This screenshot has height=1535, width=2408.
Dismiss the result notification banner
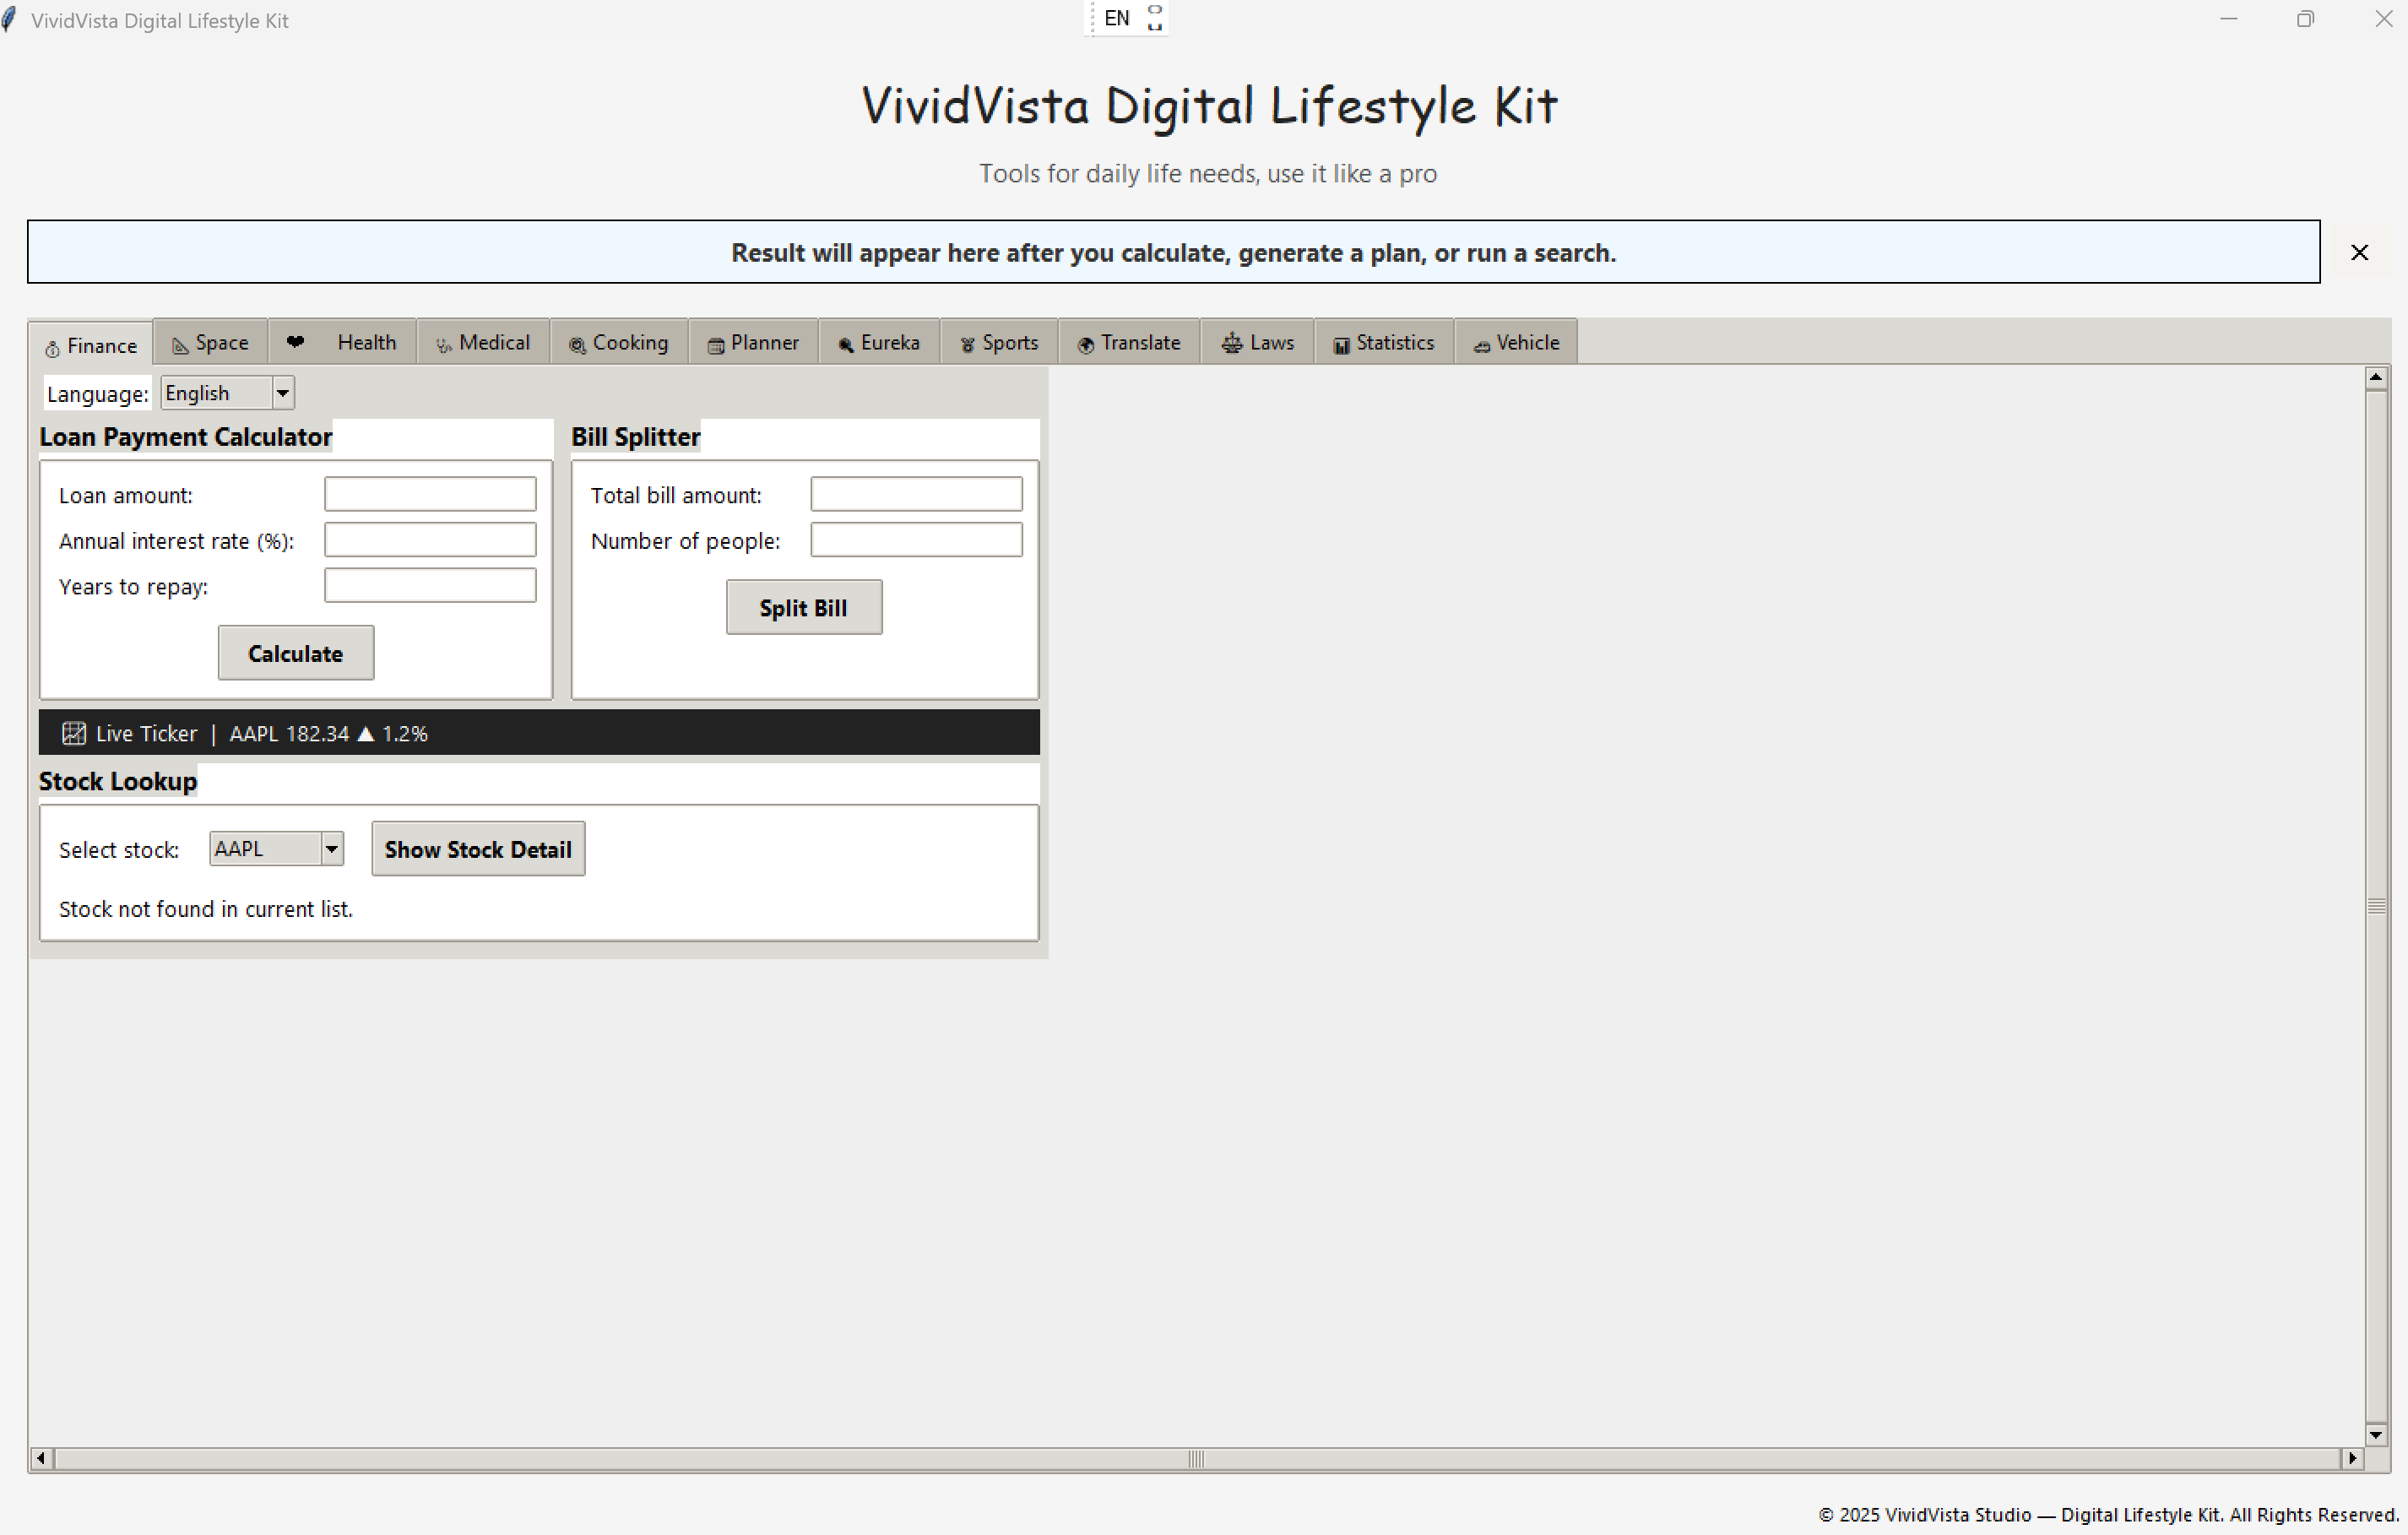click(2359, 252)
